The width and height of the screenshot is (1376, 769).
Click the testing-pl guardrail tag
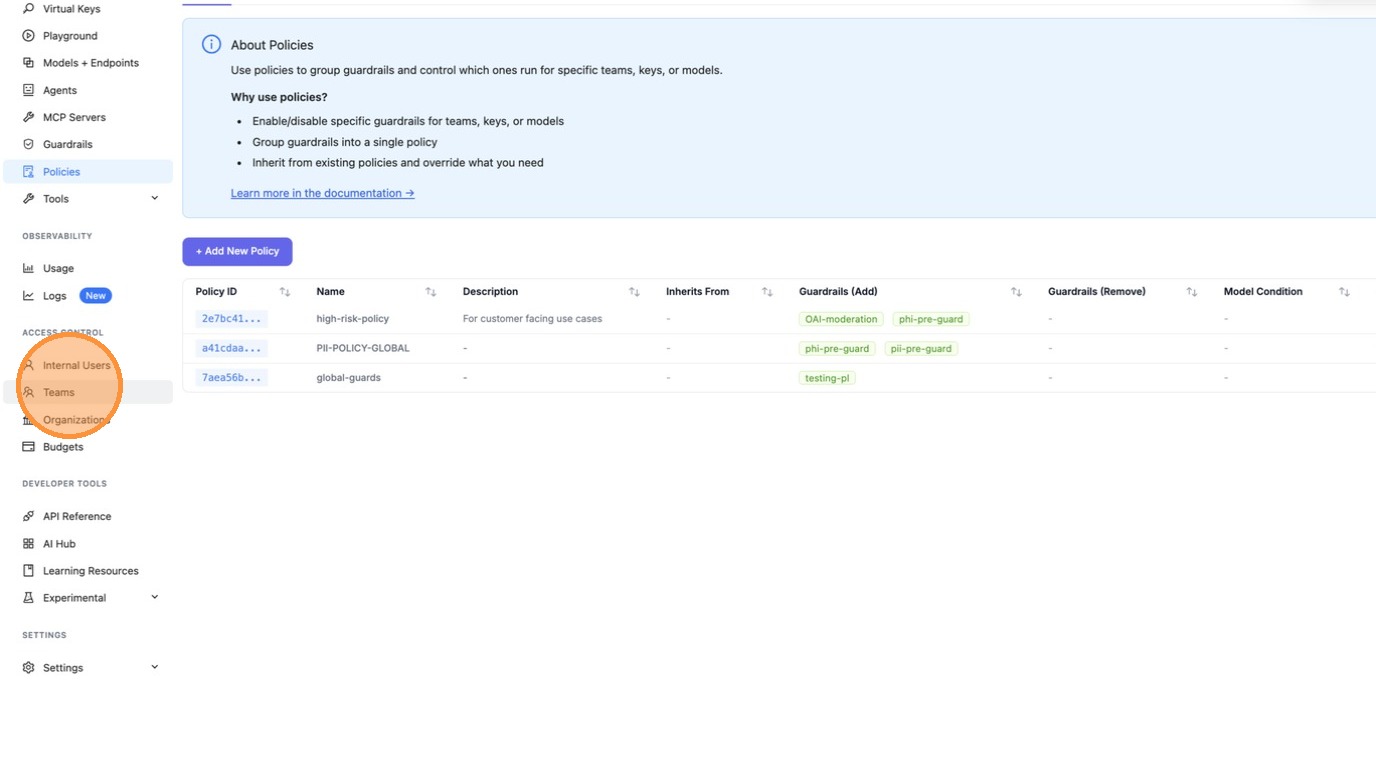click(x=827, y=378)
